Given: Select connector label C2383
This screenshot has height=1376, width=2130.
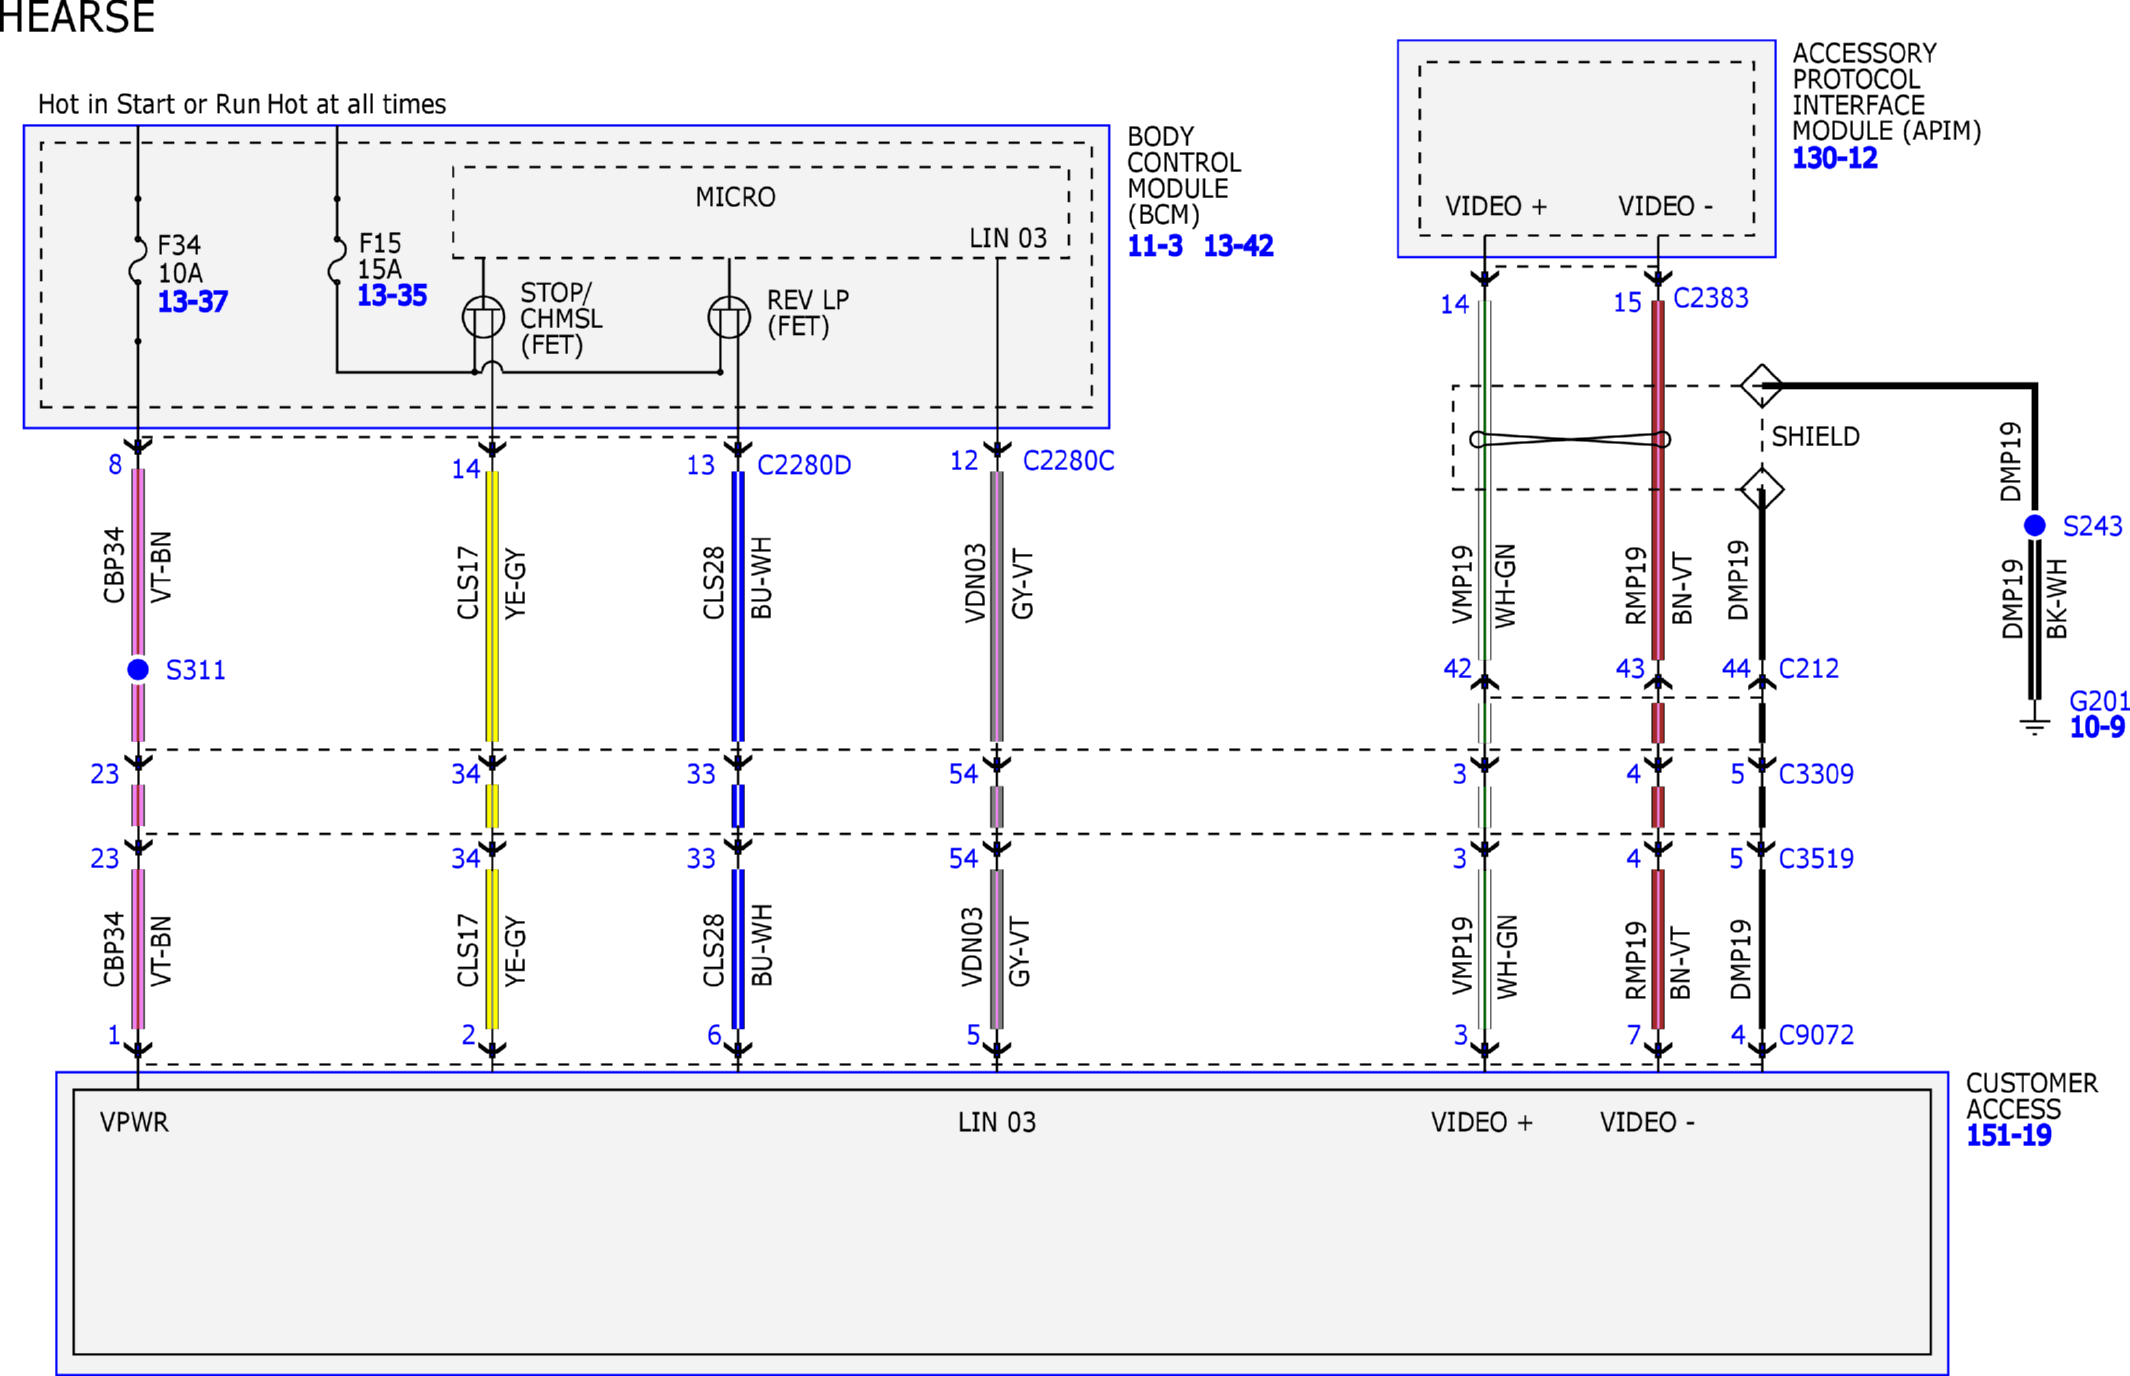Looking at the screenshot, I should [x=1711, y=298].
